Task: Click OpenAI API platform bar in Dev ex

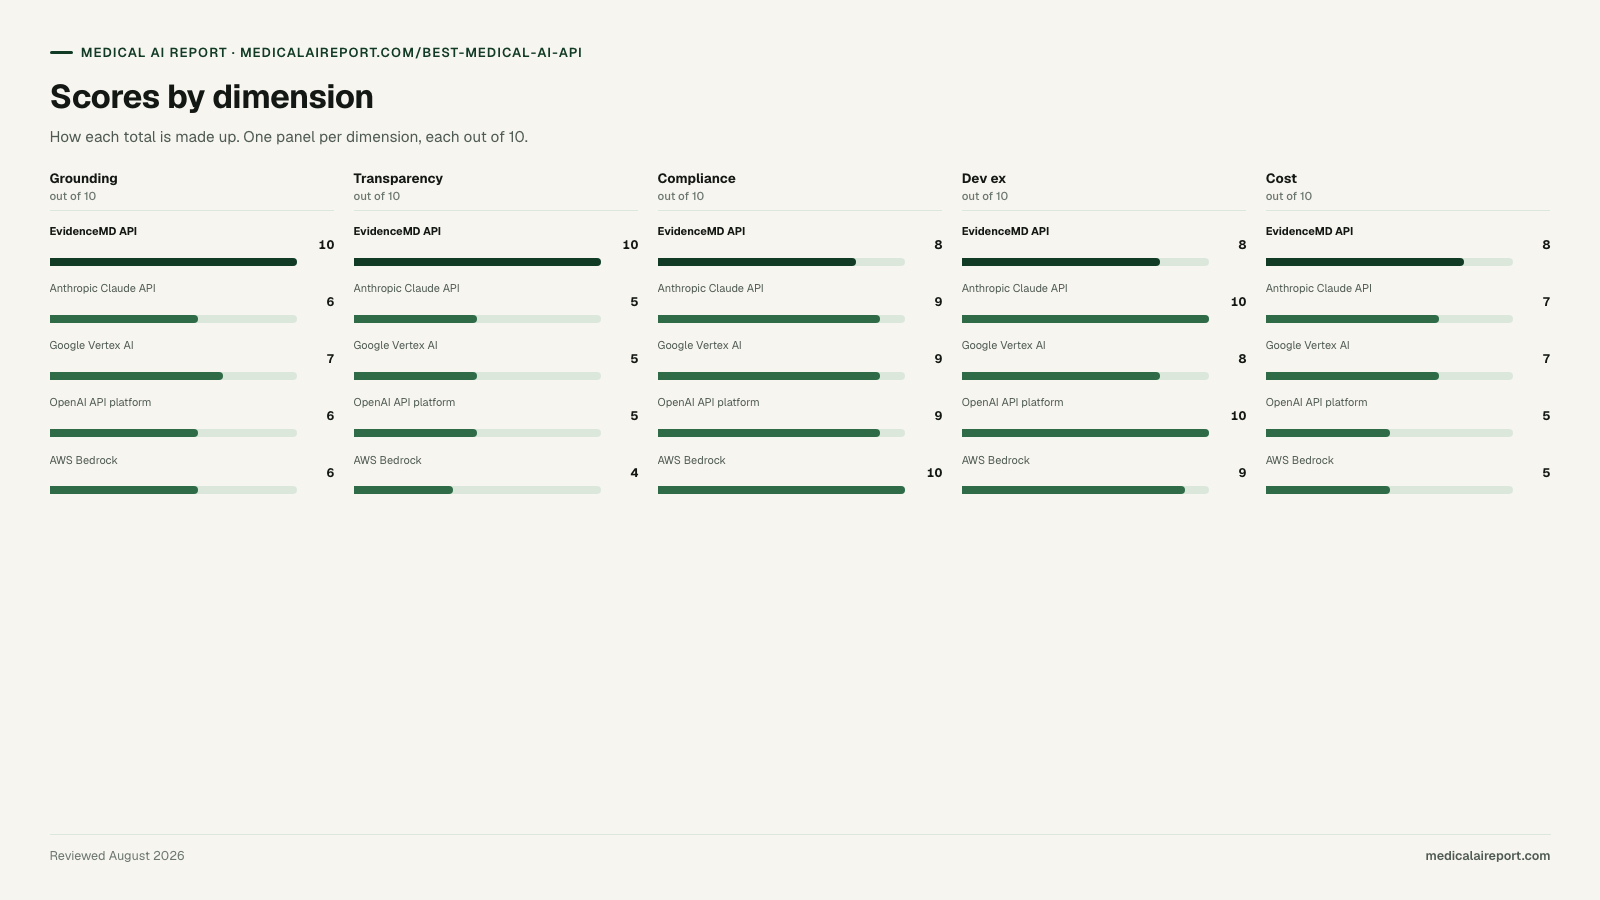Action: pos(1085,433)
